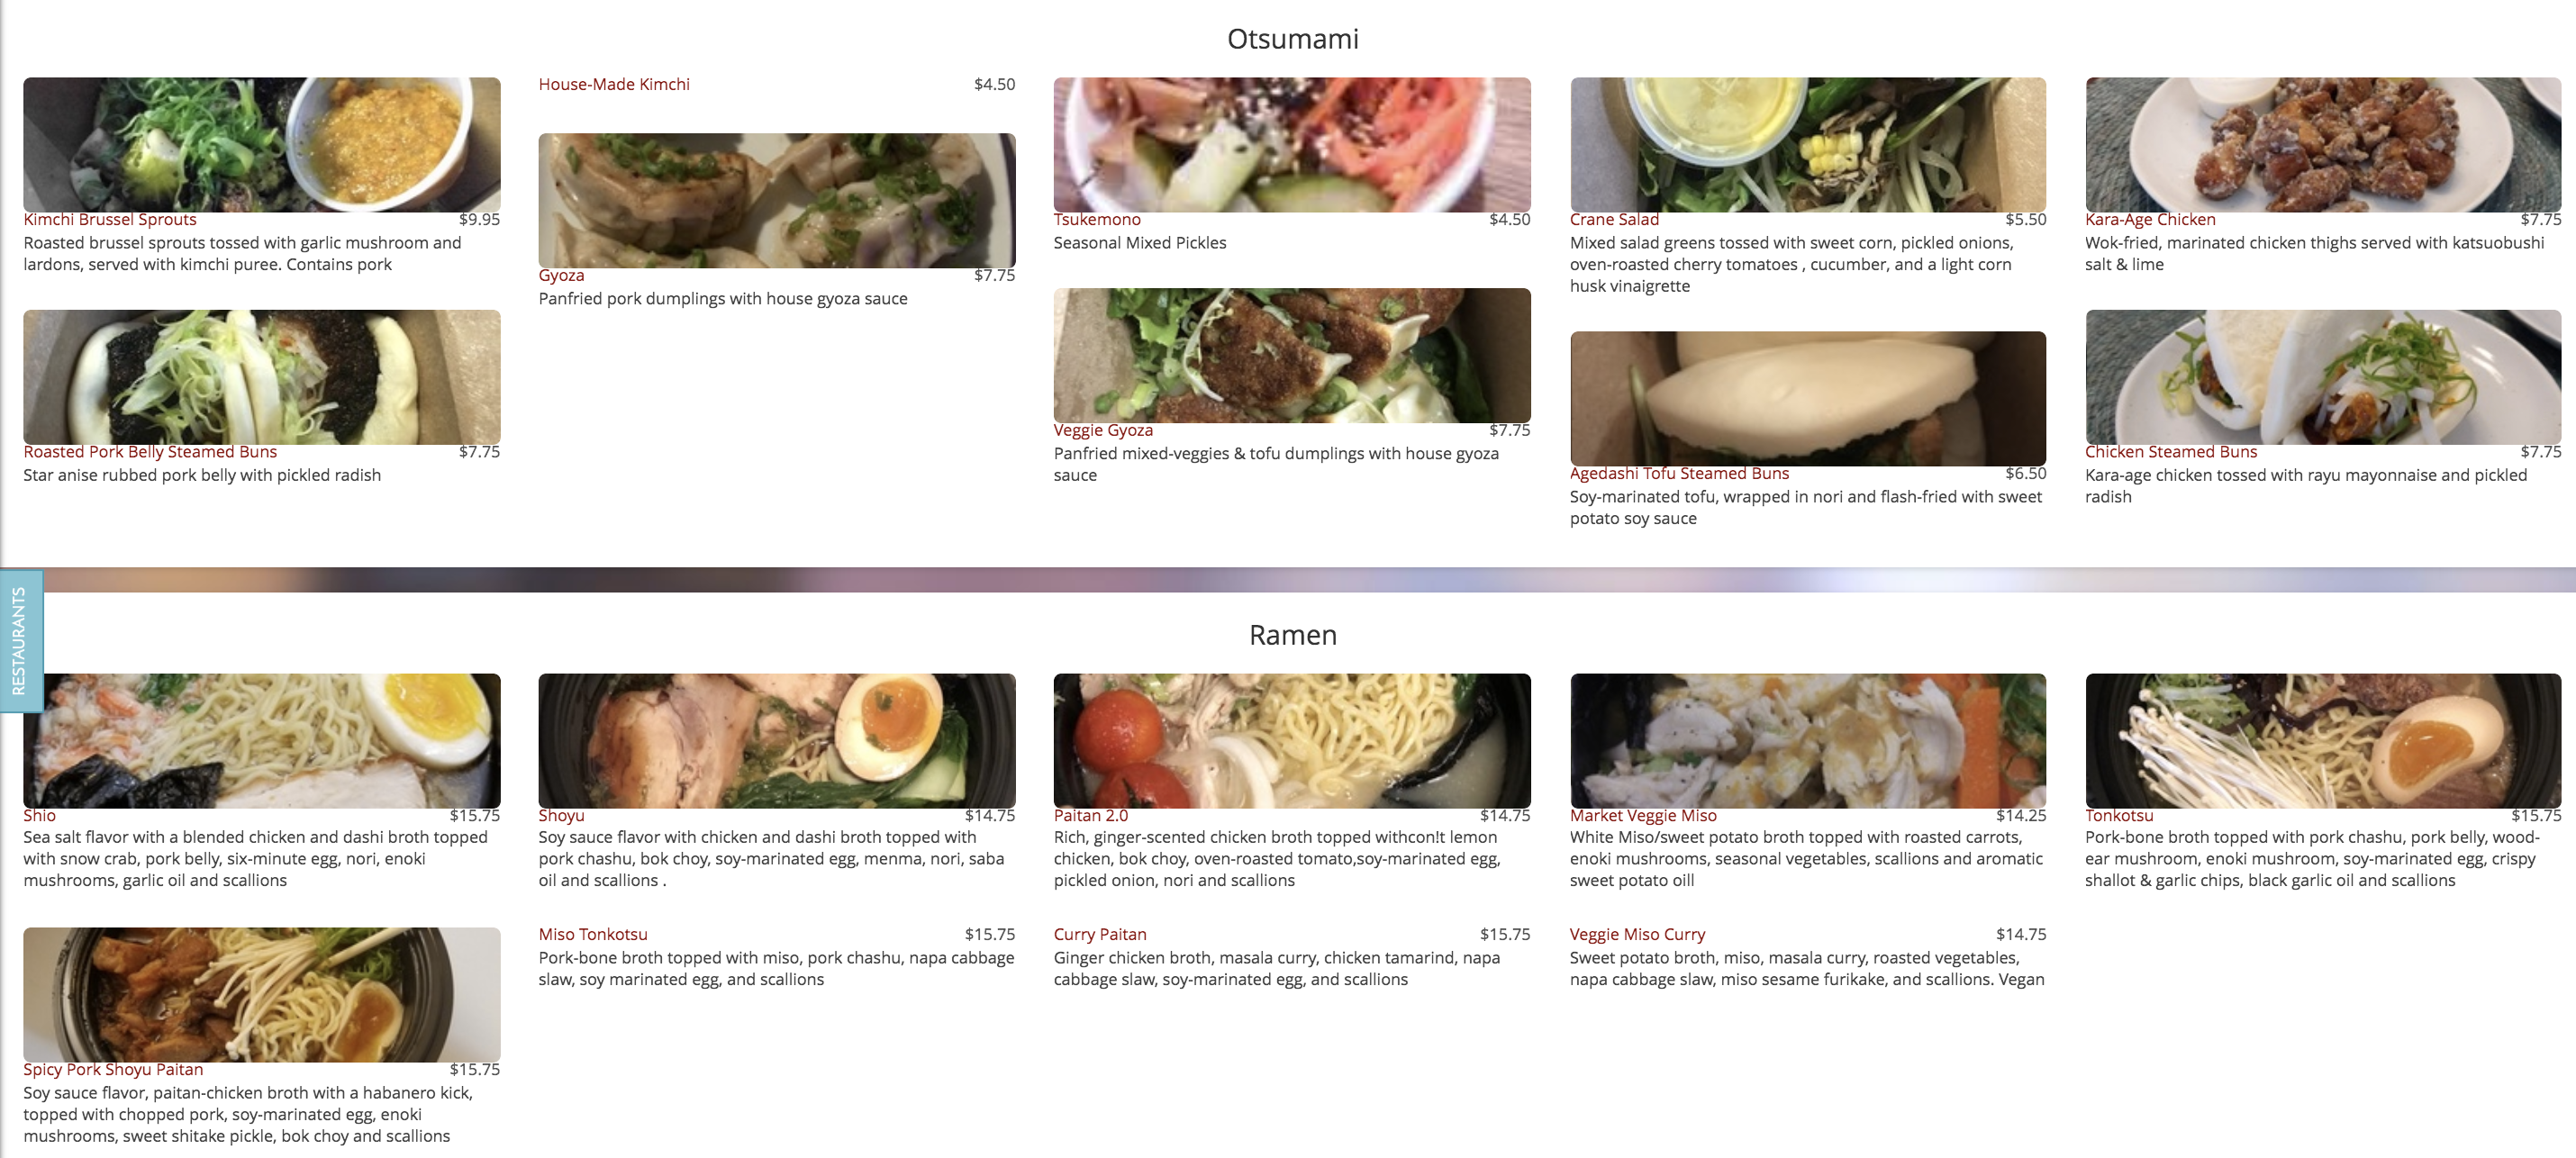This screenshot has width=2576, height=1158.
Task: Click the Chicken Steamed Buns photo
Action: click(2322, 377)
